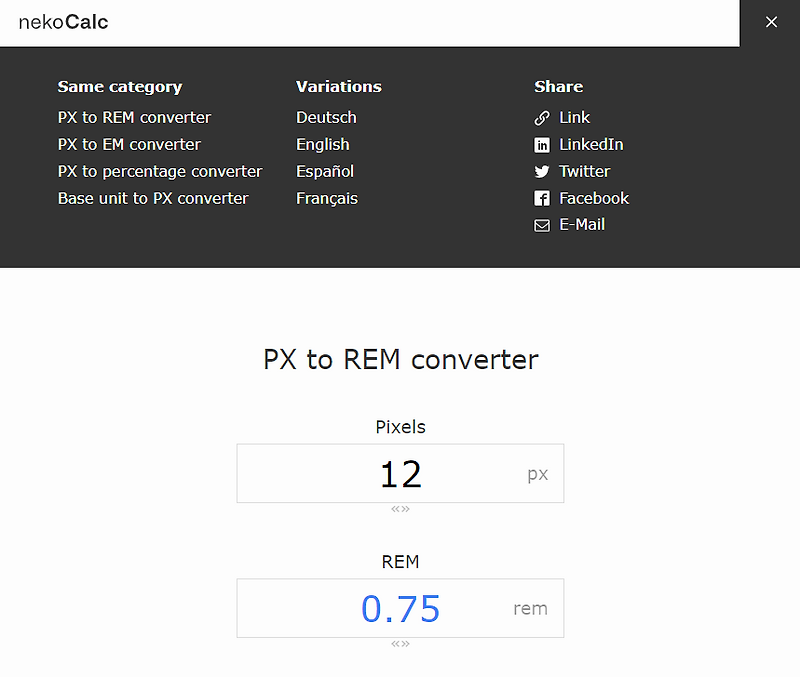Screen dimensions: 800x677
Task: Open Base unit to PX converter
Action: (x=153, y=198)
